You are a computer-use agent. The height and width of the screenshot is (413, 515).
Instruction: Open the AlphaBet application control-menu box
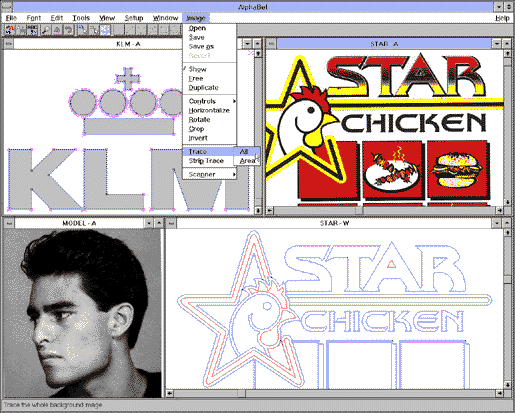[x=7, y=7]
